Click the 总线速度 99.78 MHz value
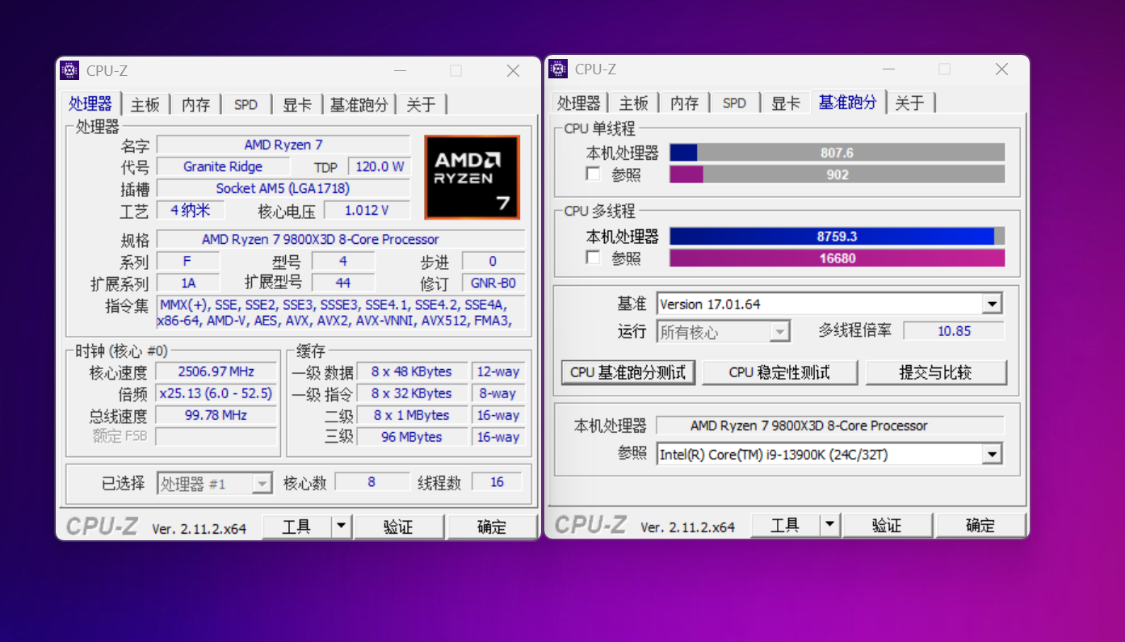1125x642 pixels. click(216, 415)
